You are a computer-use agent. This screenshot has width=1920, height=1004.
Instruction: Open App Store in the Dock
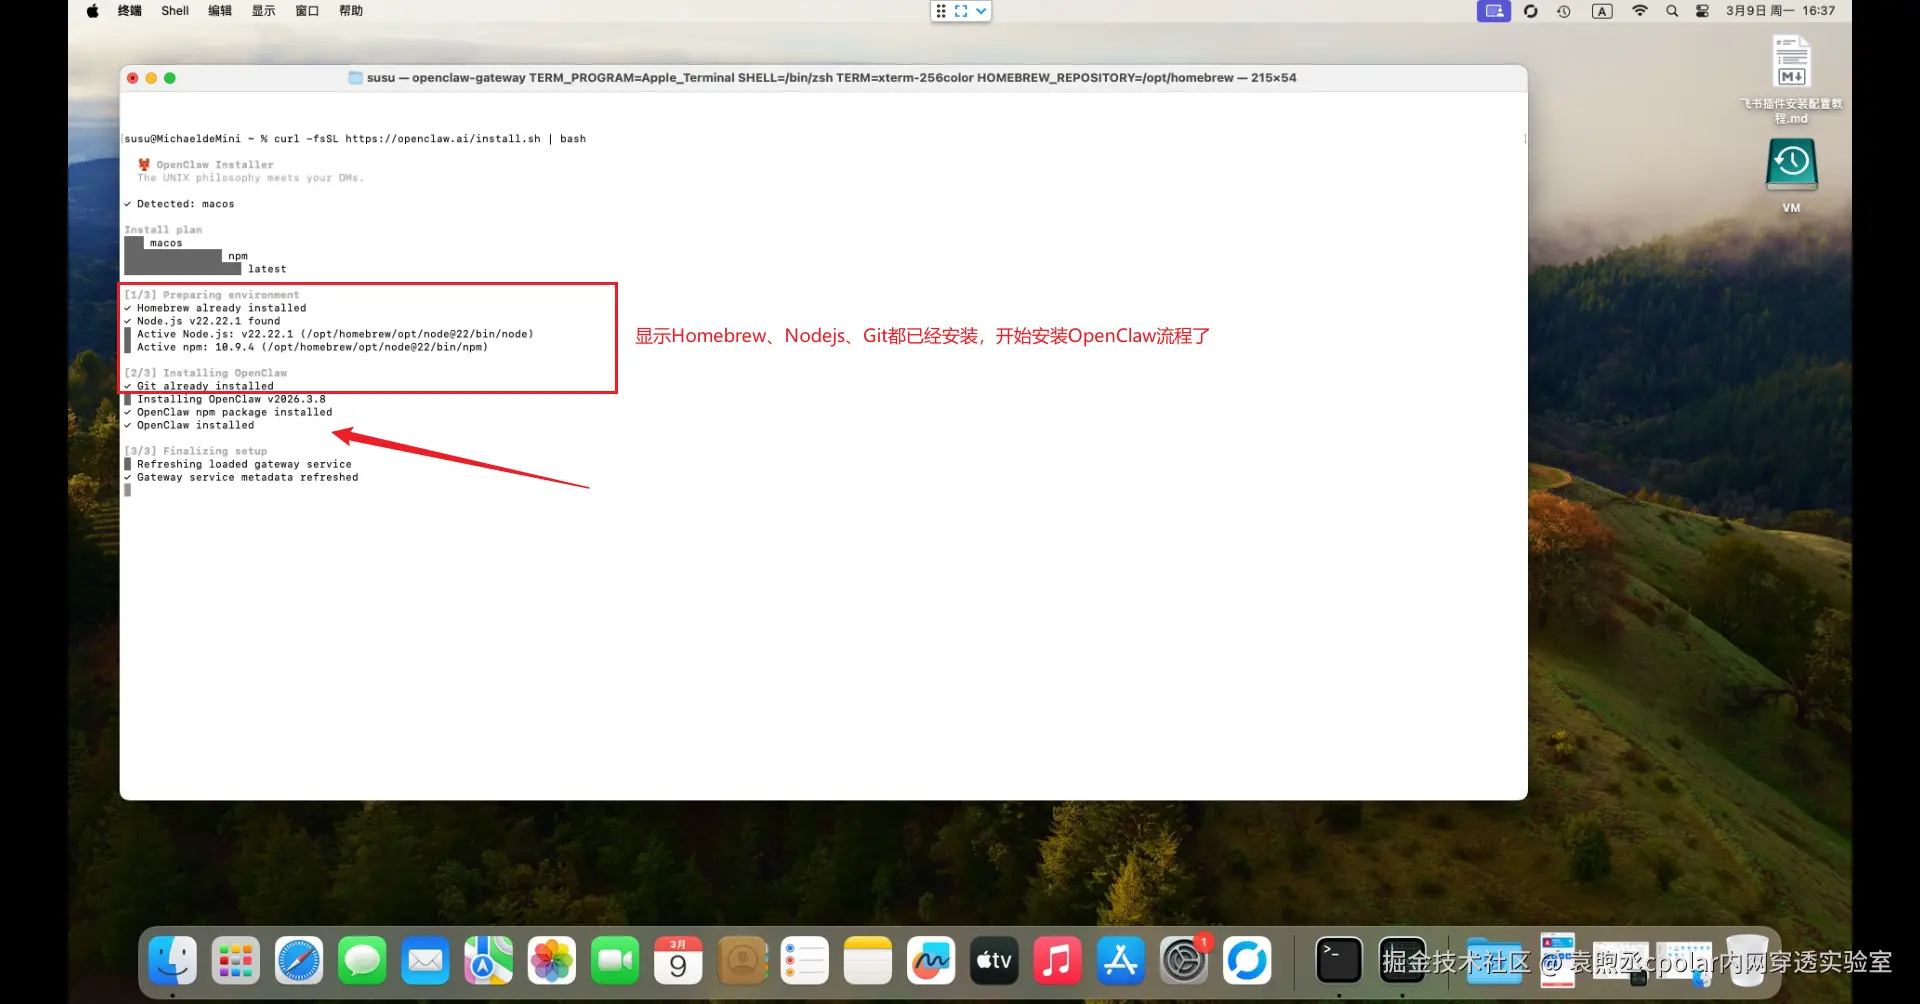click(x=1121, y=961)
